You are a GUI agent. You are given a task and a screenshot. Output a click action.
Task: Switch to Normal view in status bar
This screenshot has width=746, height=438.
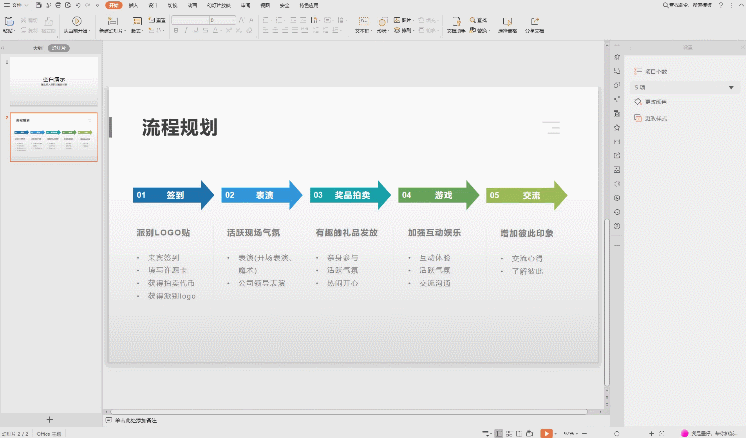tap(499, 433)
